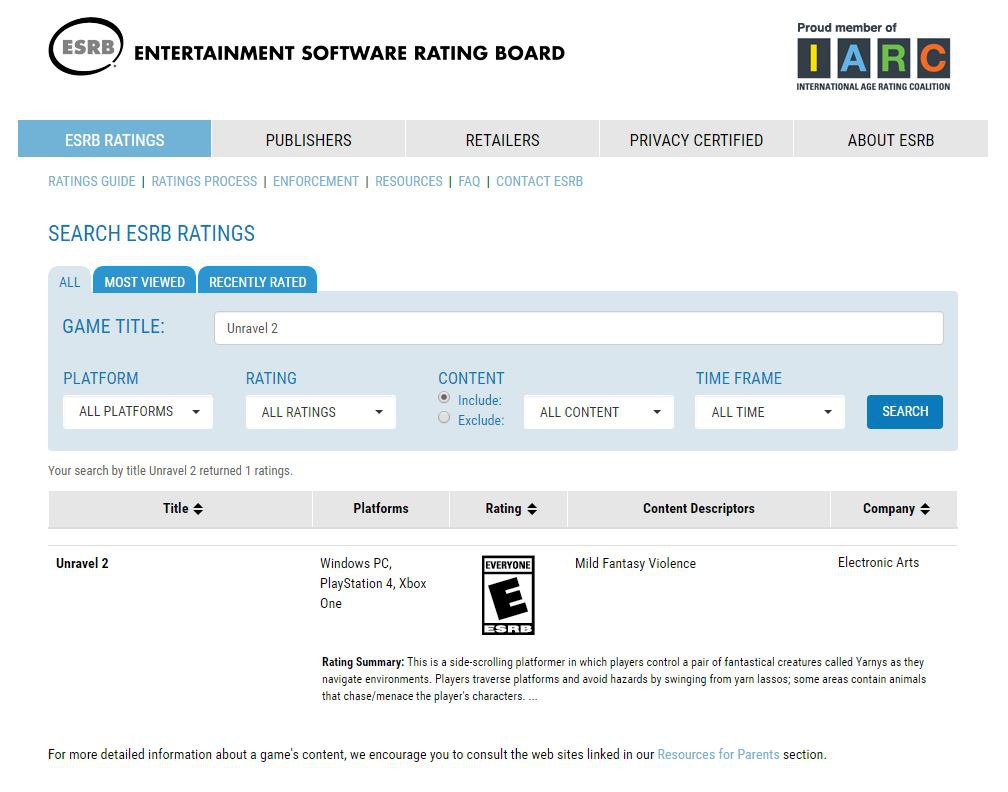The height and width of the screenshot is (792, 1008).
Task: Click the Everyone E rating icon
Action: (x=508, y=595)
